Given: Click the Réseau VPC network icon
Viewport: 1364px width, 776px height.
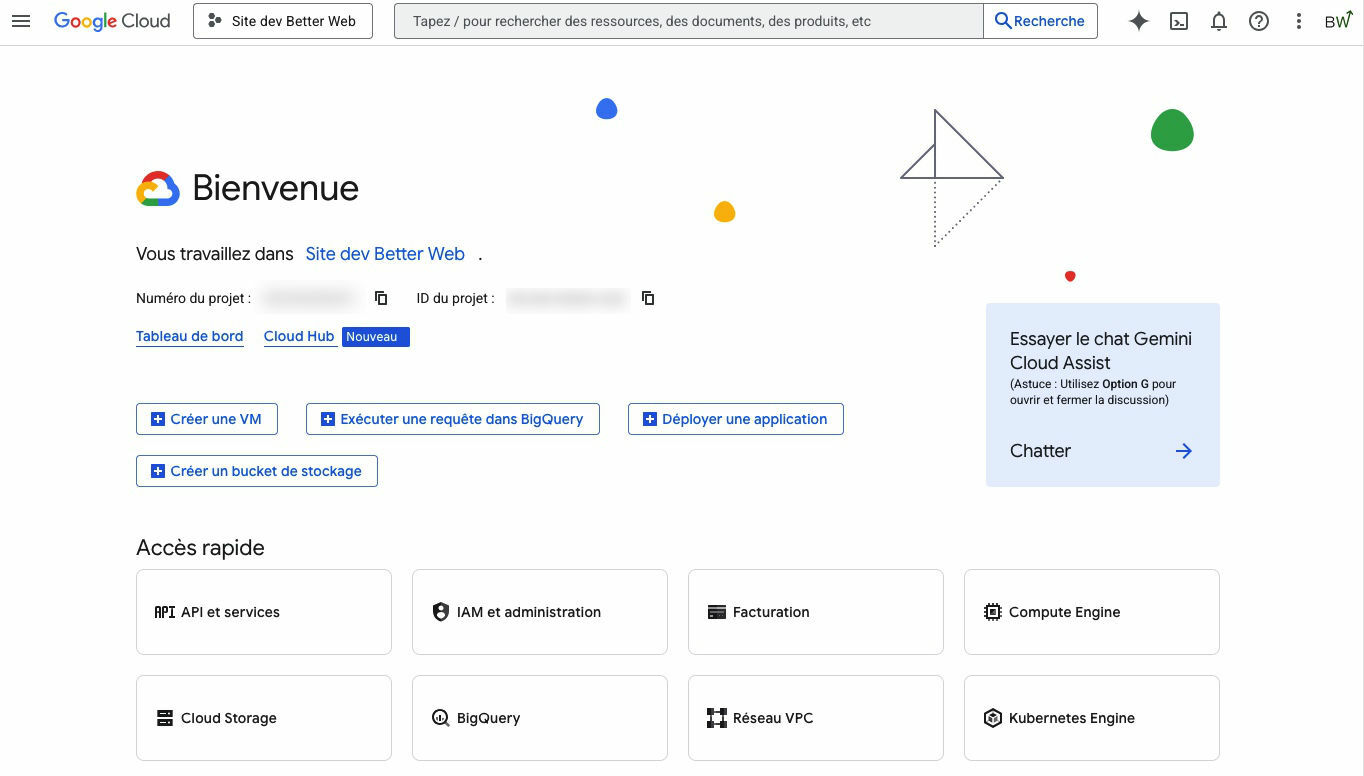Looking at the screenshot, I should tap(716, 718).
